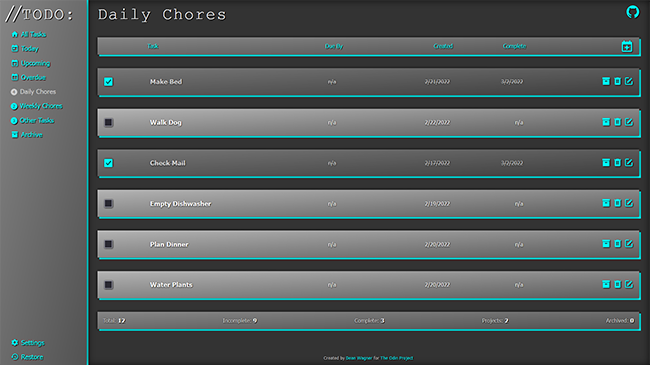This screenshot has width=650, height=365.
Task: Show Today's tasks
Action: [x=25, y=49]
